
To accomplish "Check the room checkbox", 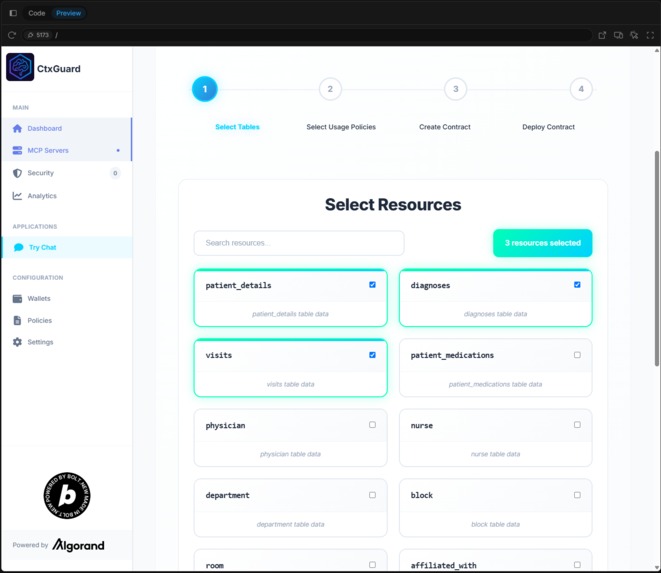I will pos(372,565).
